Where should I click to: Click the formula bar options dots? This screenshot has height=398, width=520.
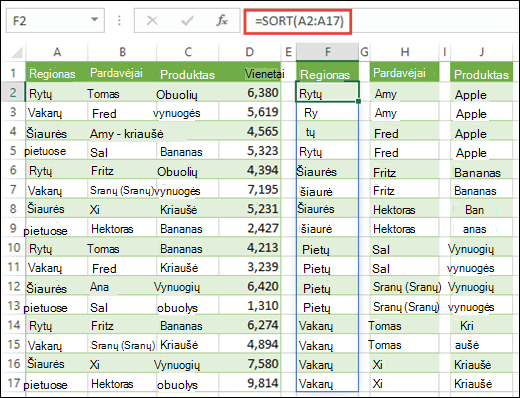pyautogui.click(x=119, y=21)
